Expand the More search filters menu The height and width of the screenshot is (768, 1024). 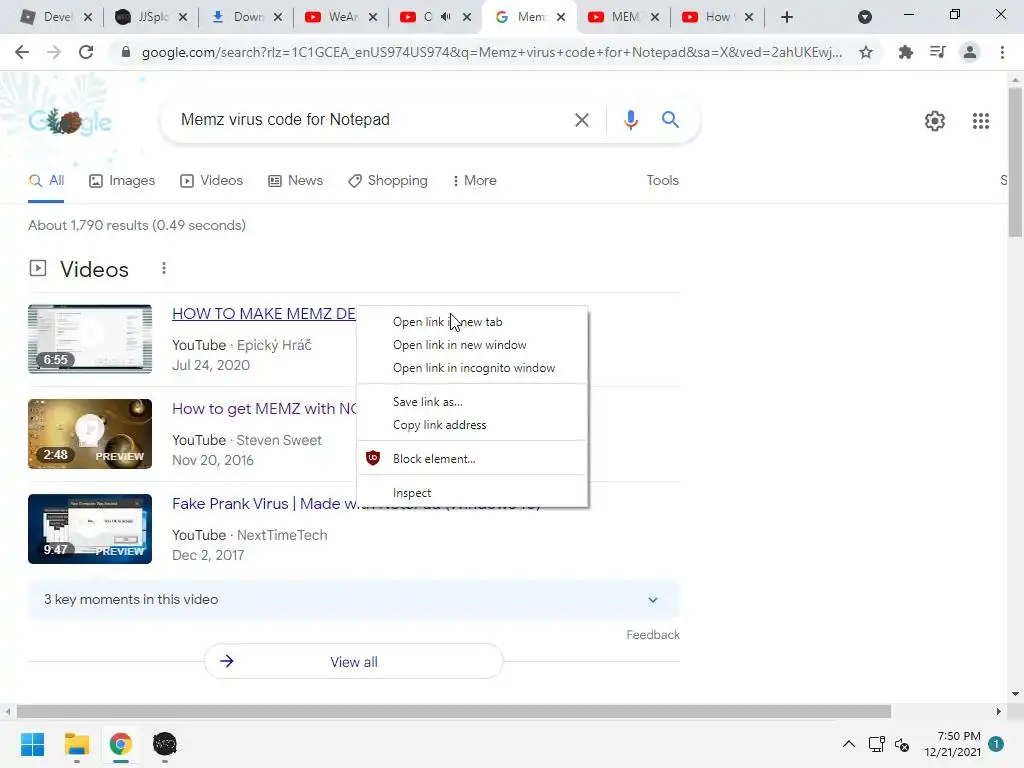pos(474,180)
